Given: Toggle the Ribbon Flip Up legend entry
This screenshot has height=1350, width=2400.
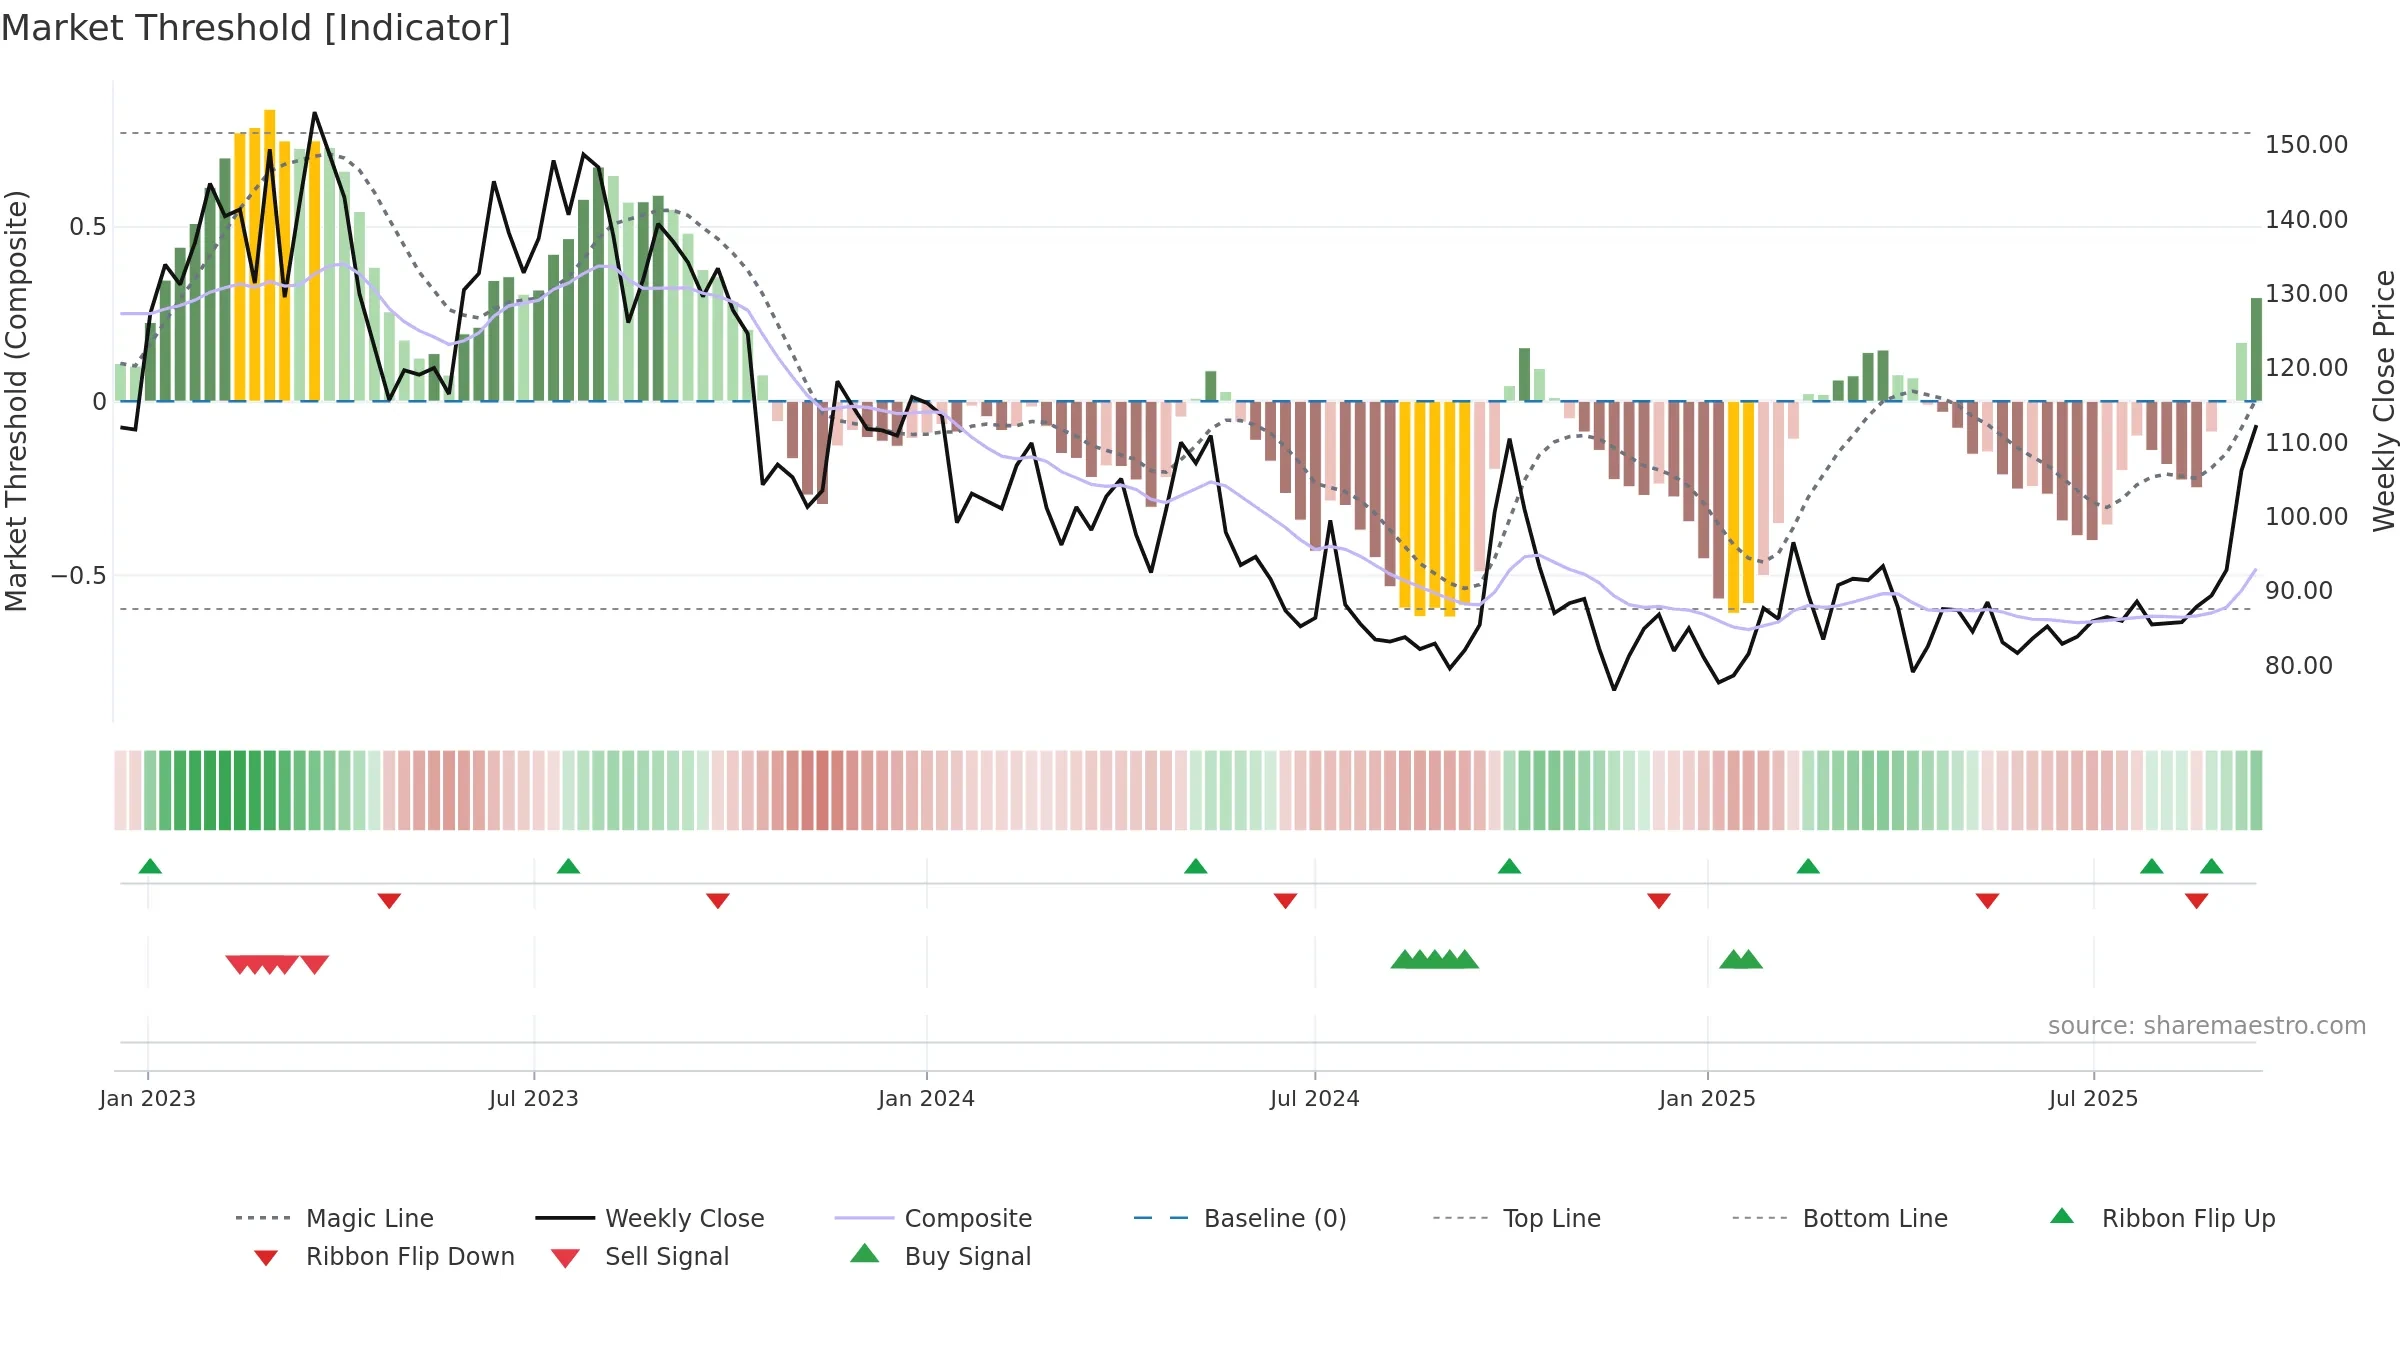Looking at the screenshot, I should tap(2162, 1218).
